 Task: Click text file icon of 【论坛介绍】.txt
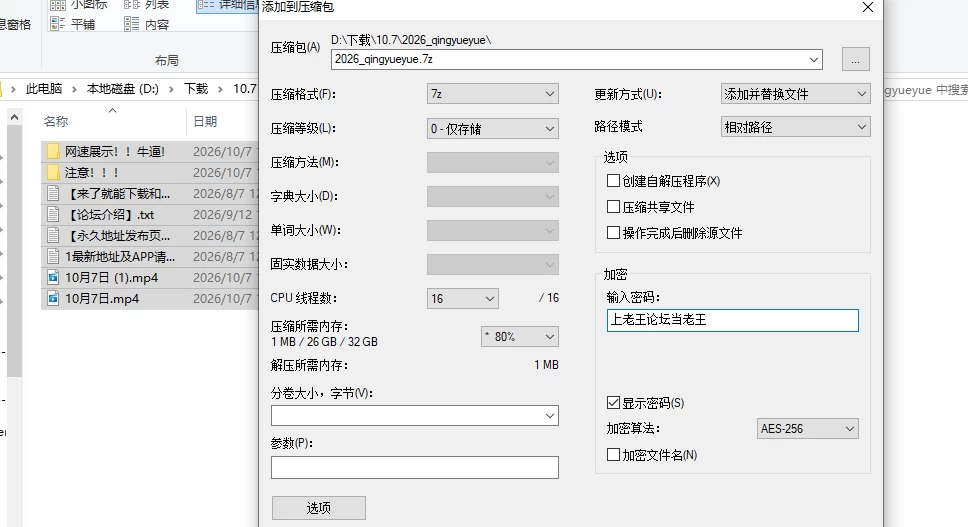tap(54, 214)
